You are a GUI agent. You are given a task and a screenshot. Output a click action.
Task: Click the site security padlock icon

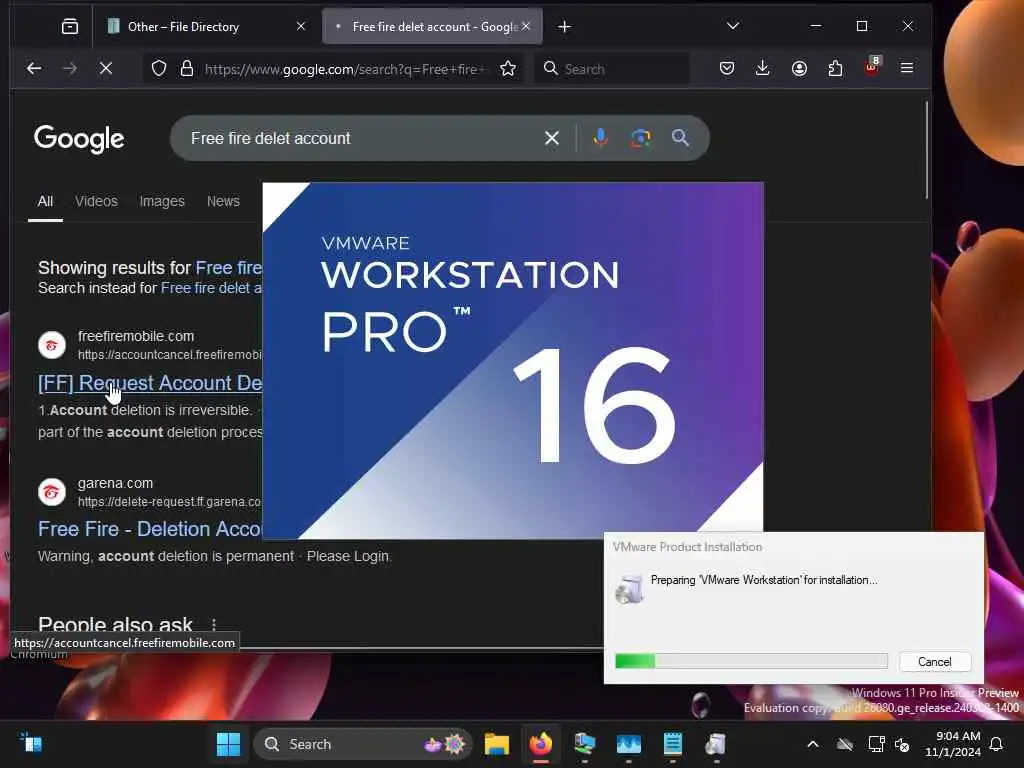pyautogui.click(x=187, y=69)
